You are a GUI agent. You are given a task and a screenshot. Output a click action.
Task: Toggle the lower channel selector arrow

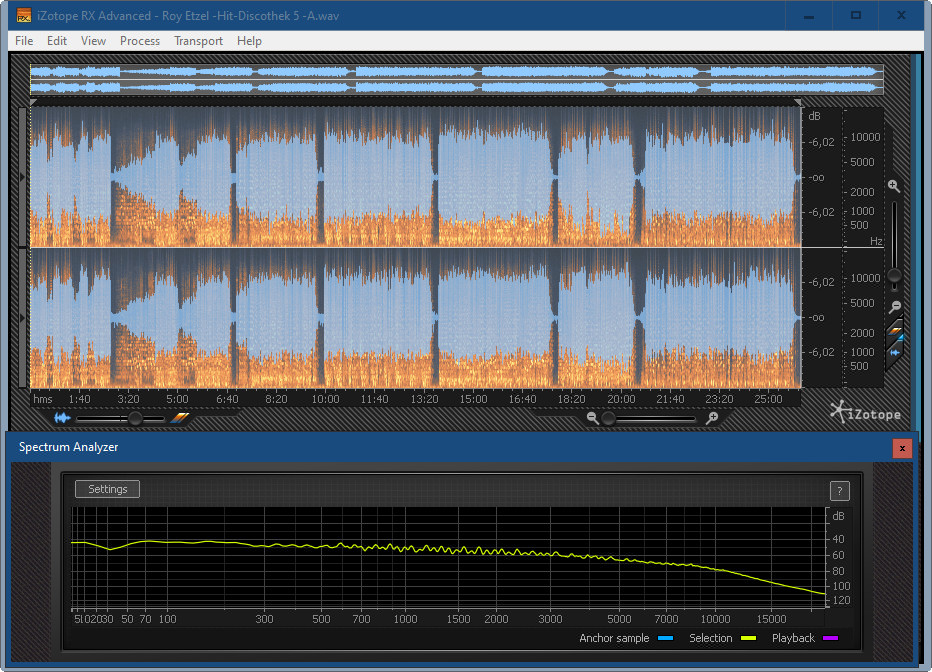(x=24, y=317)
